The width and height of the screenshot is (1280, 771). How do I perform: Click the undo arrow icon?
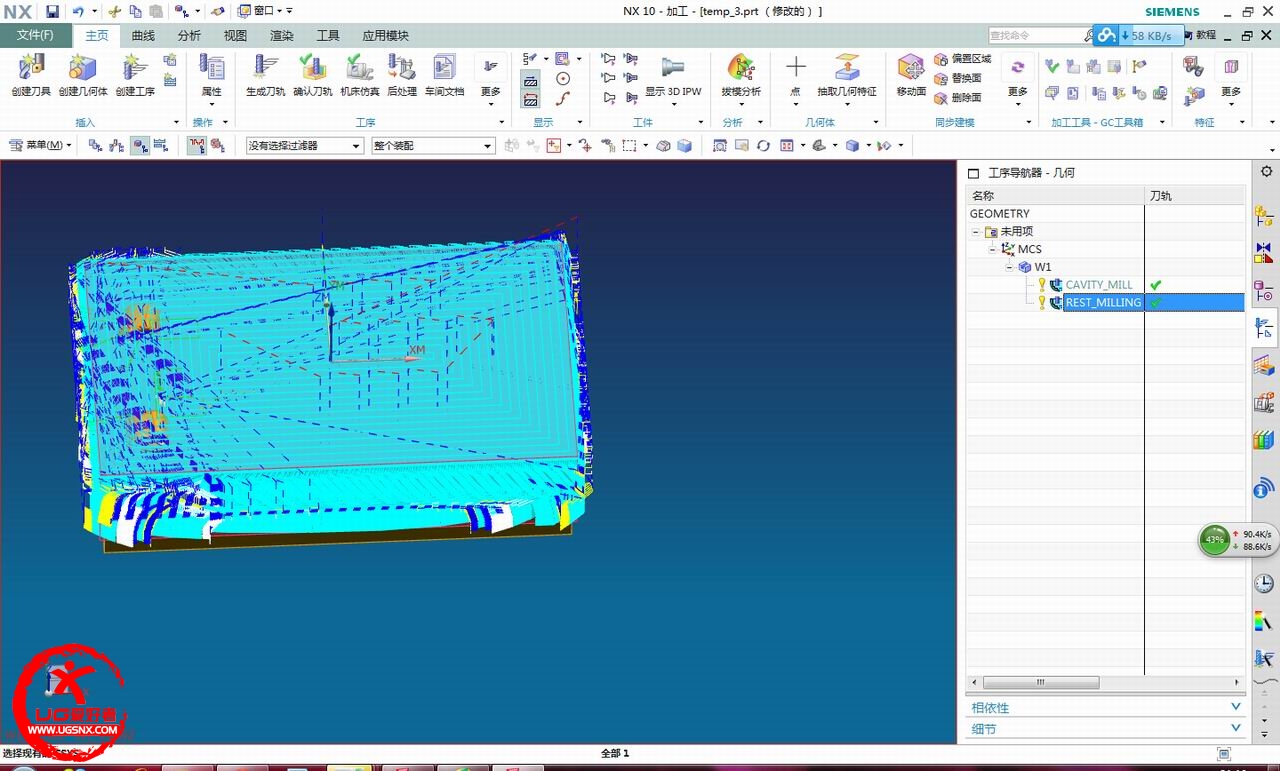78,11
